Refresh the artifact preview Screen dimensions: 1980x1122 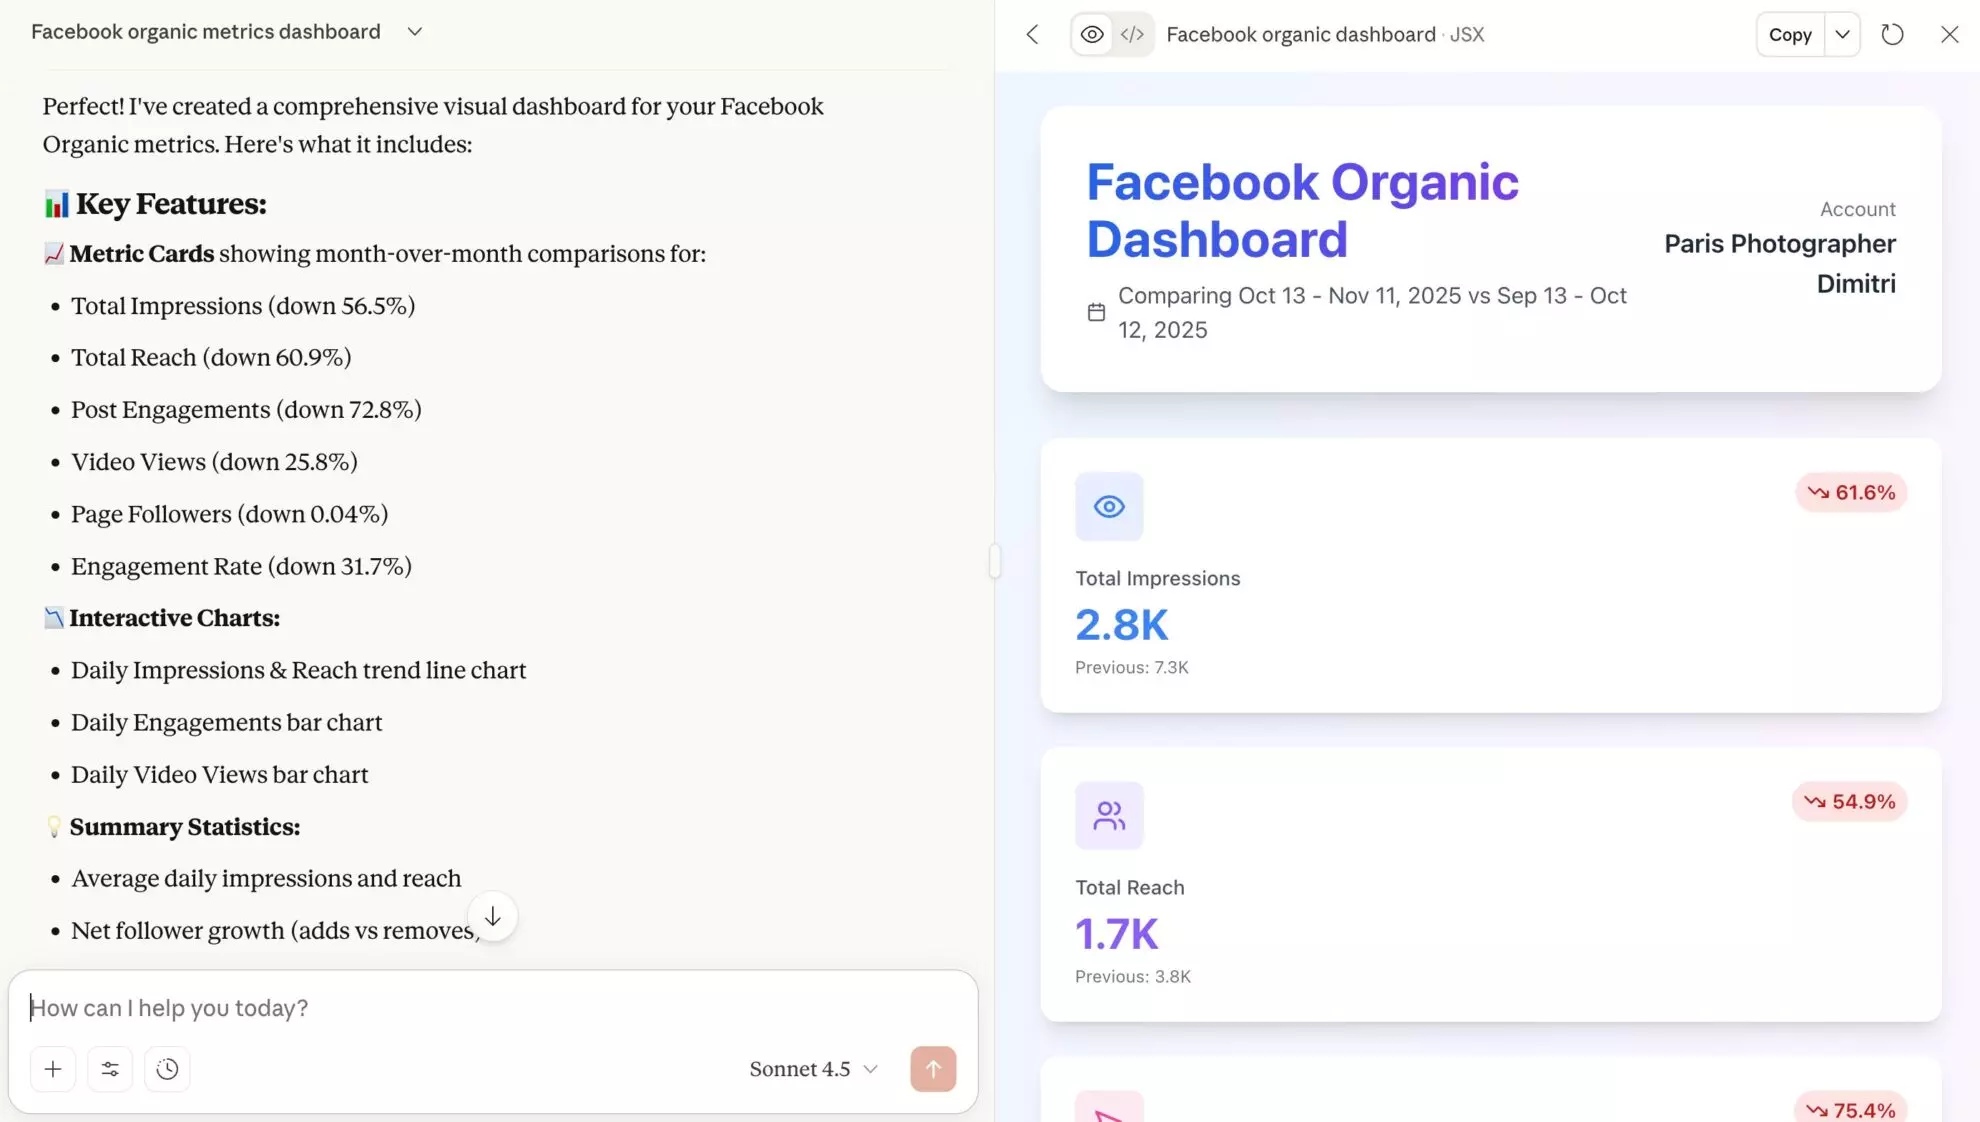point(1892,35)
